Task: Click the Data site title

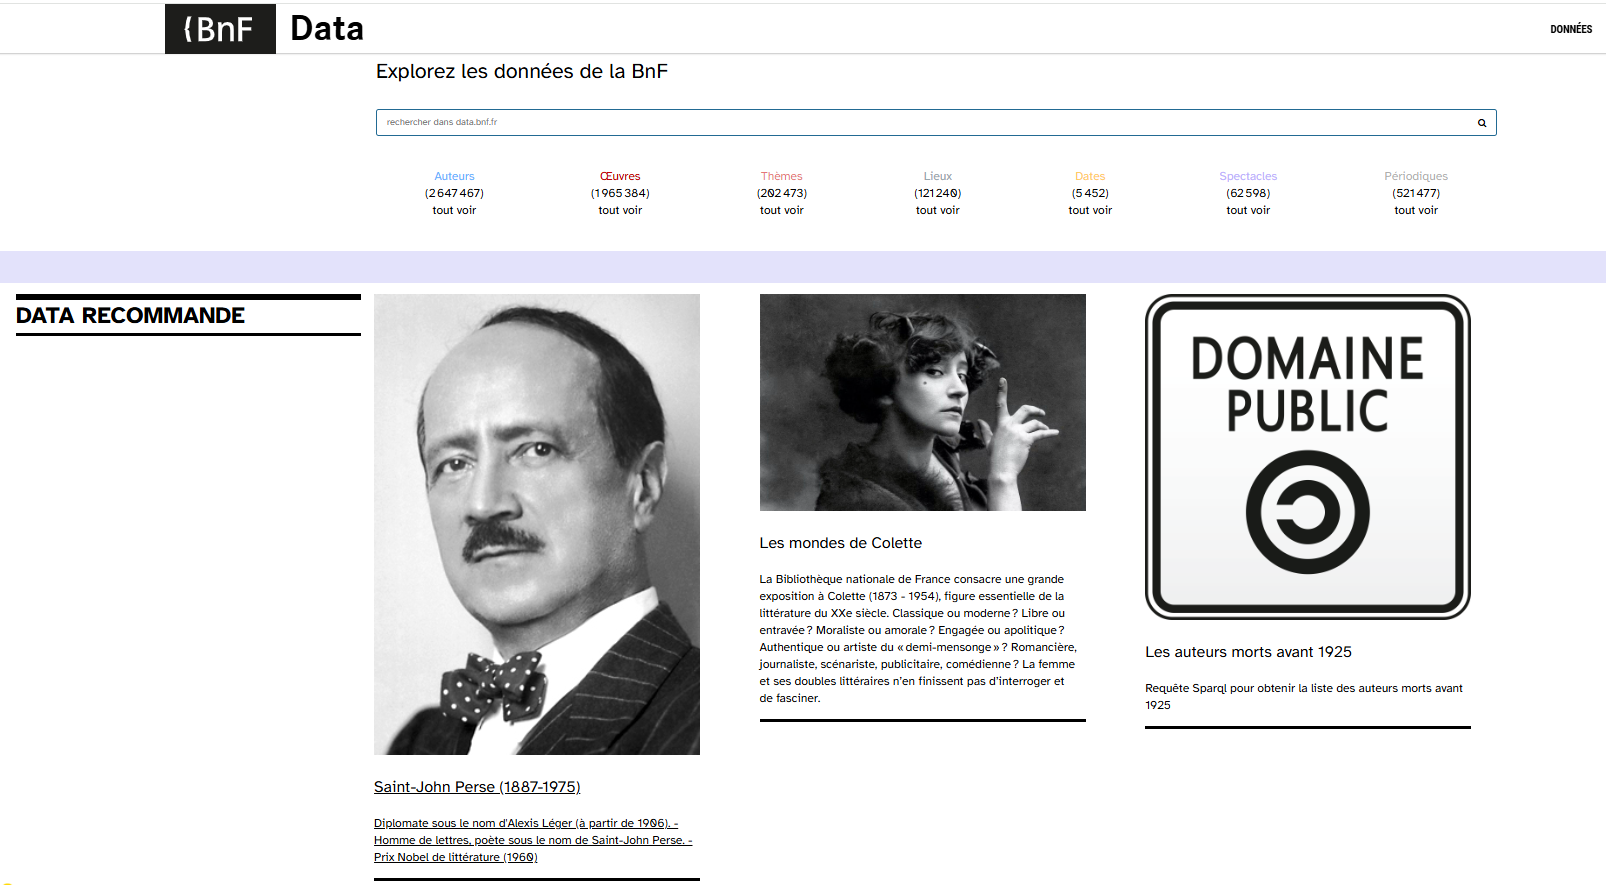Action: coord(327,29)
